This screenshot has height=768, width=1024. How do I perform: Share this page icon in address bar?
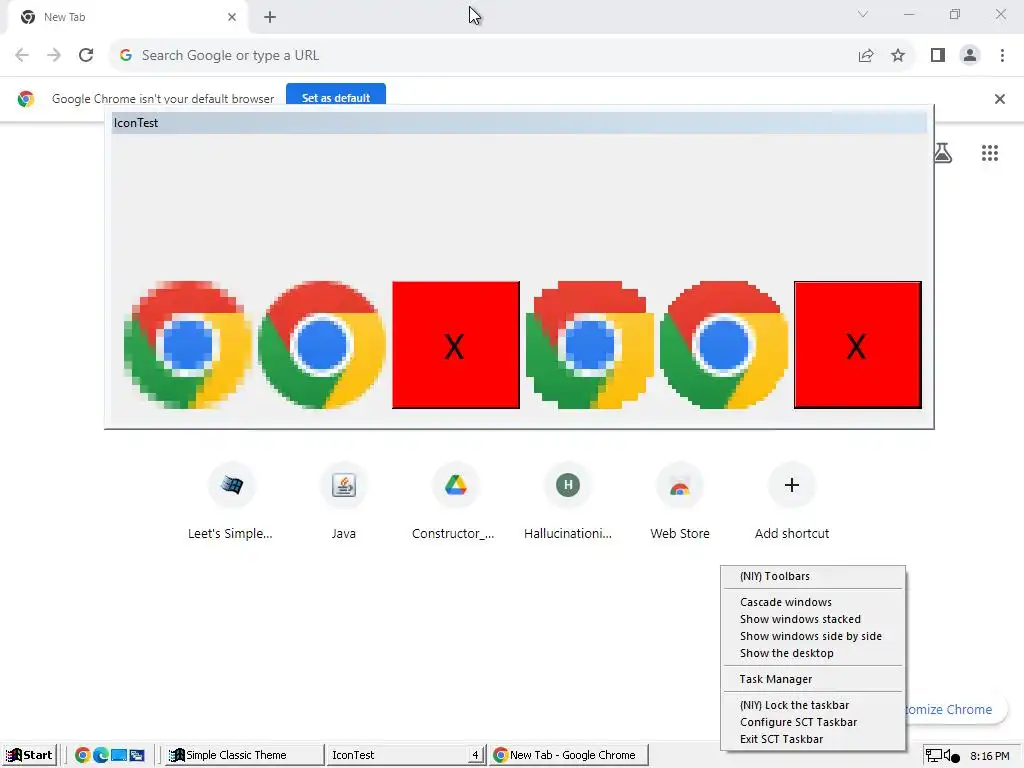tap(866, 56)
